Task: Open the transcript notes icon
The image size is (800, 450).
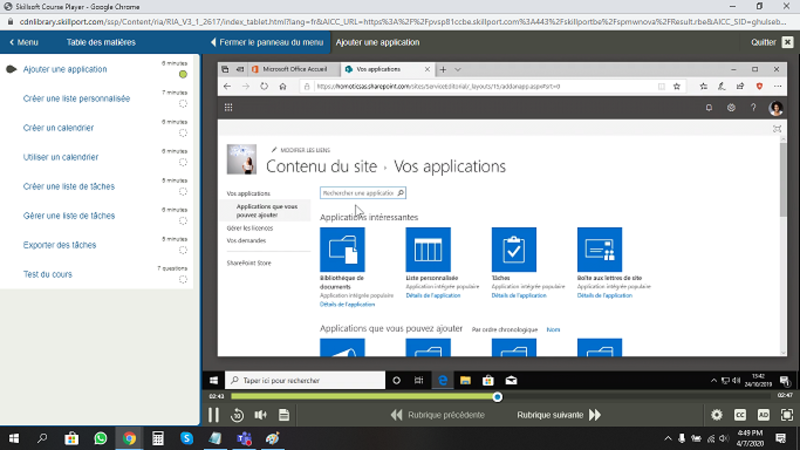Action: (x=284, y=415)
